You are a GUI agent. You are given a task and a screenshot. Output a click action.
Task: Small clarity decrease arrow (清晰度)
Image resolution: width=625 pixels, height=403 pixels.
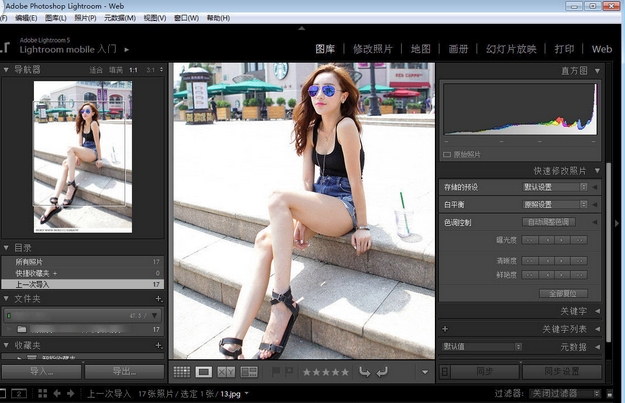point(546,261)
